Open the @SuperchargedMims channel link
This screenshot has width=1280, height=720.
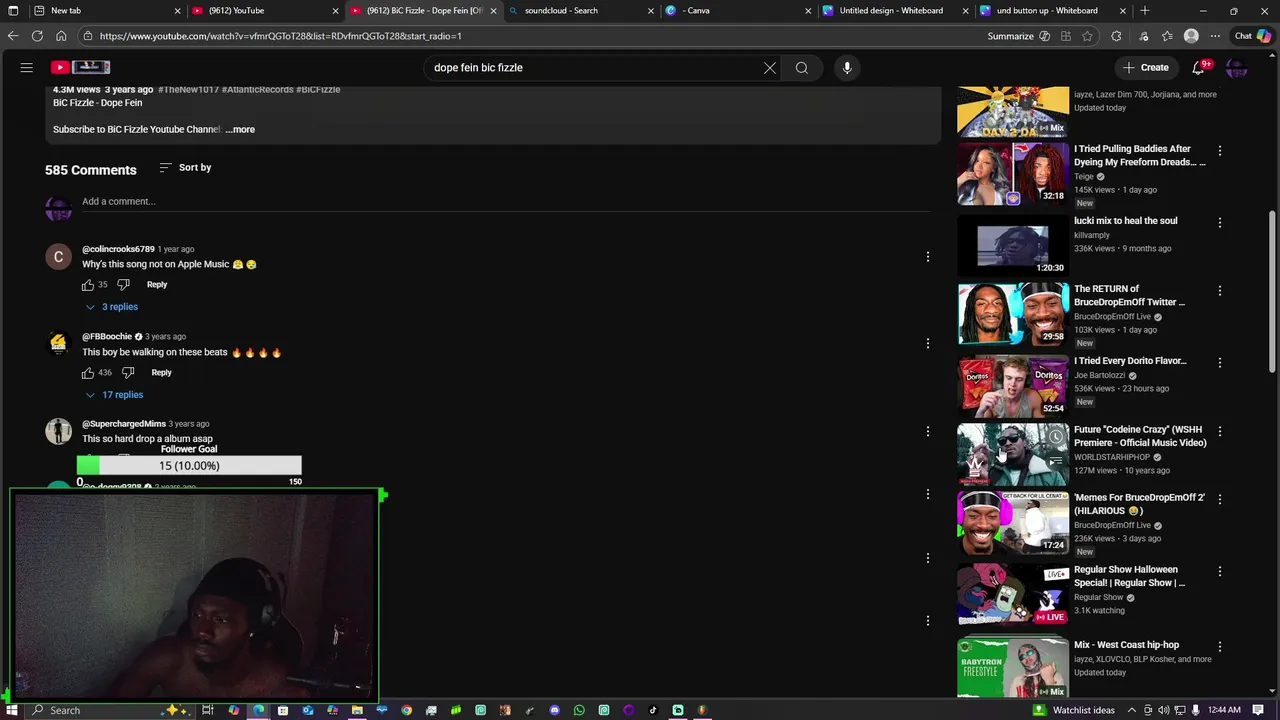point(124,424)
